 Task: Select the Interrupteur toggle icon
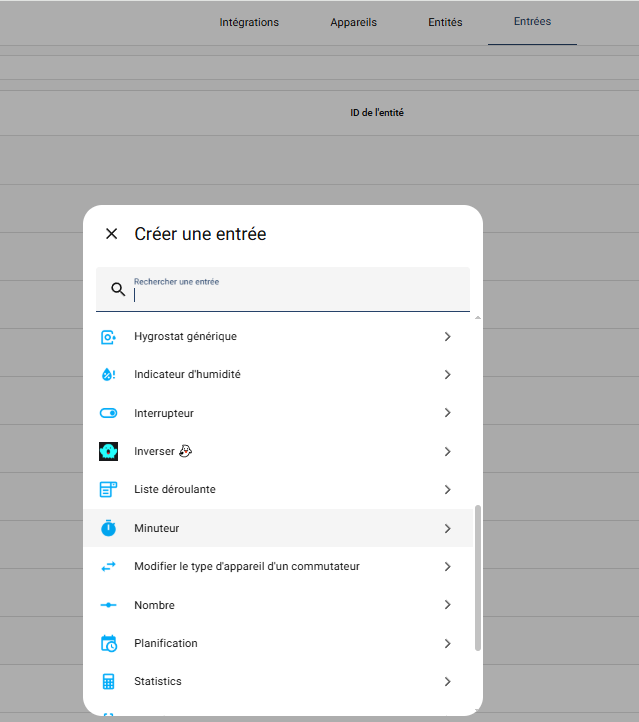pyautogui.click(x=109, y=413)
